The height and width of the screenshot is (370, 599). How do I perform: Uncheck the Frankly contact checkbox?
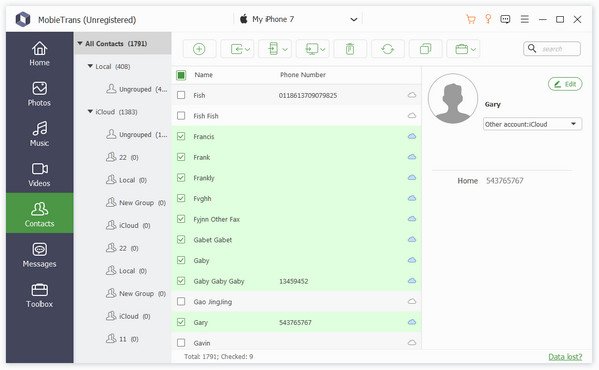(181, 178)
